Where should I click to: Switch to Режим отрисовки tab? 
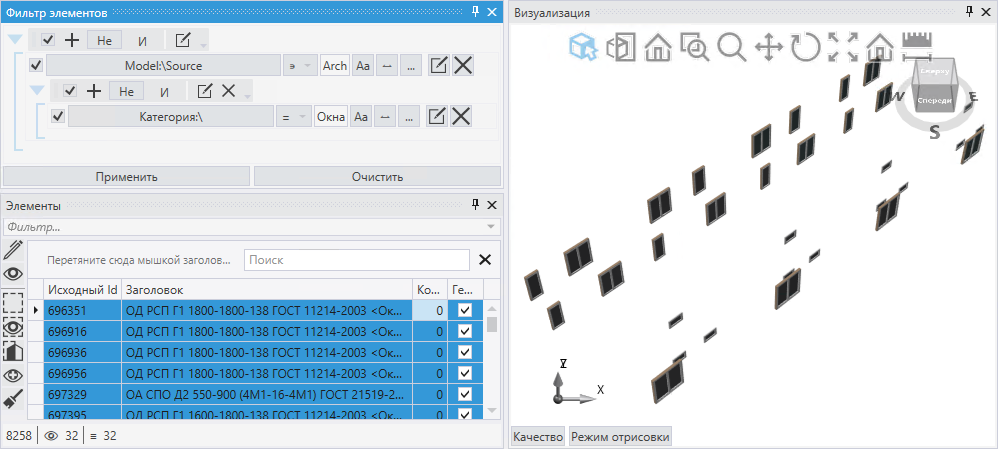click(x=620, y=437)
